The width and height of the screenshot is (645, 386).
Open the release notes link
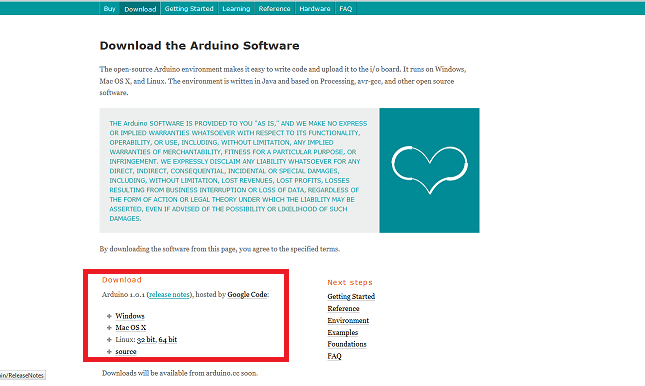tap(169, 295)
